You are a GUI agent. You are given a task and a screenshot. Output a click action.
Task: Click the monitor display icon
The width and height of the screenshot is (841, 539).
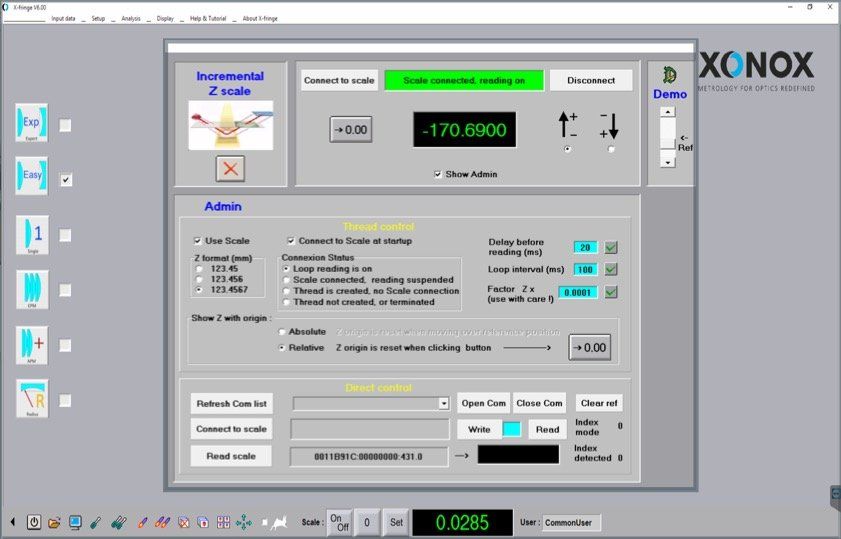[x=75, y=522]
